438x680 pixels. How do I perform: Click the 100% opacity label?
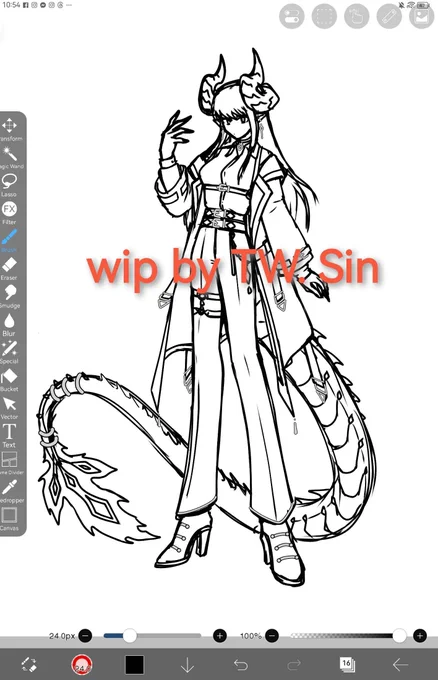(251, 636)
